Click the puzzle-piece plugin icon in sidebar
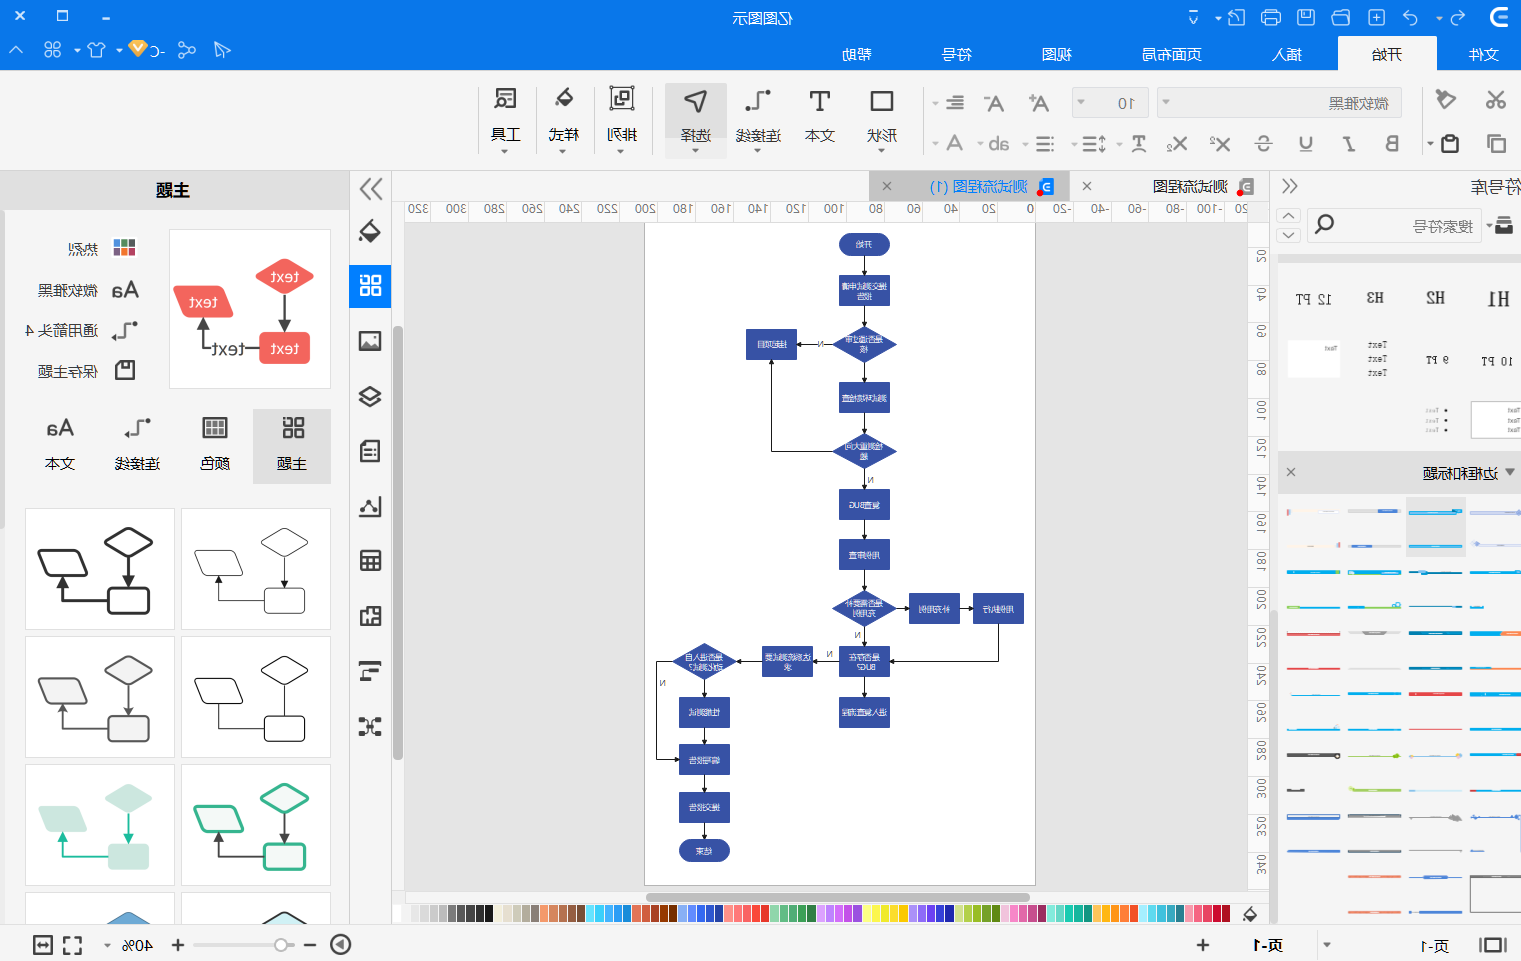The width and height of the screenshot is (1521, 961). [x=370, y=615]
